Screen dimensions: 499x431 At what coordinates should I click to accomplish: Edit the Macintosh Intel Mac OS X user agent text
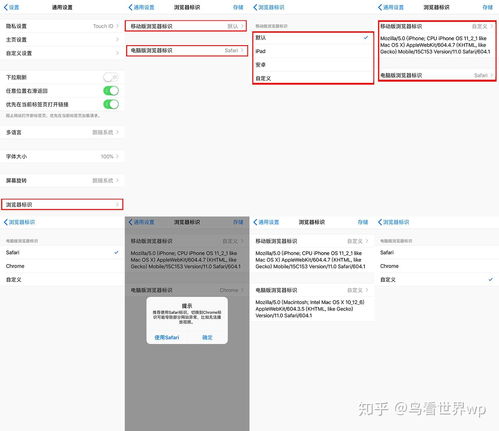310,309
